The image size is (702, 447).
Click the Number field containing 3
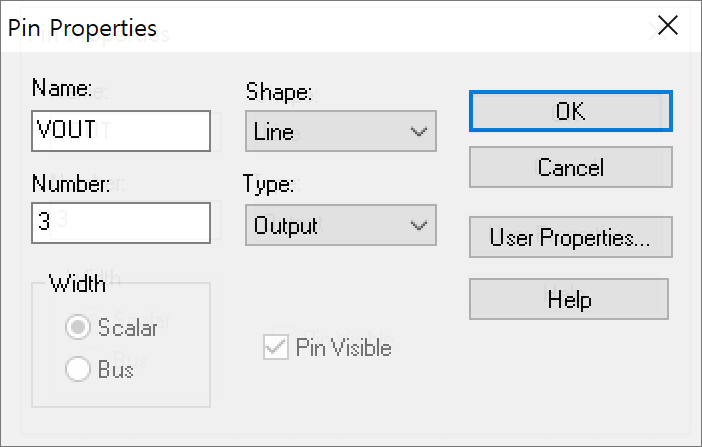[121, 222]
